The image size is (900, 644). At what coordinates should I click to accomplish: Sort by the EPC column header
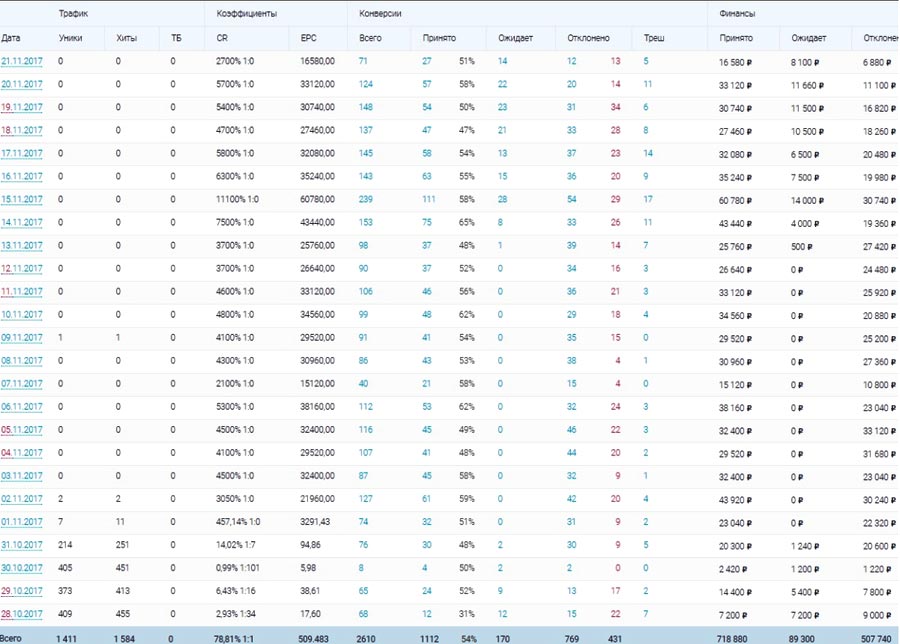coord(308,38)
